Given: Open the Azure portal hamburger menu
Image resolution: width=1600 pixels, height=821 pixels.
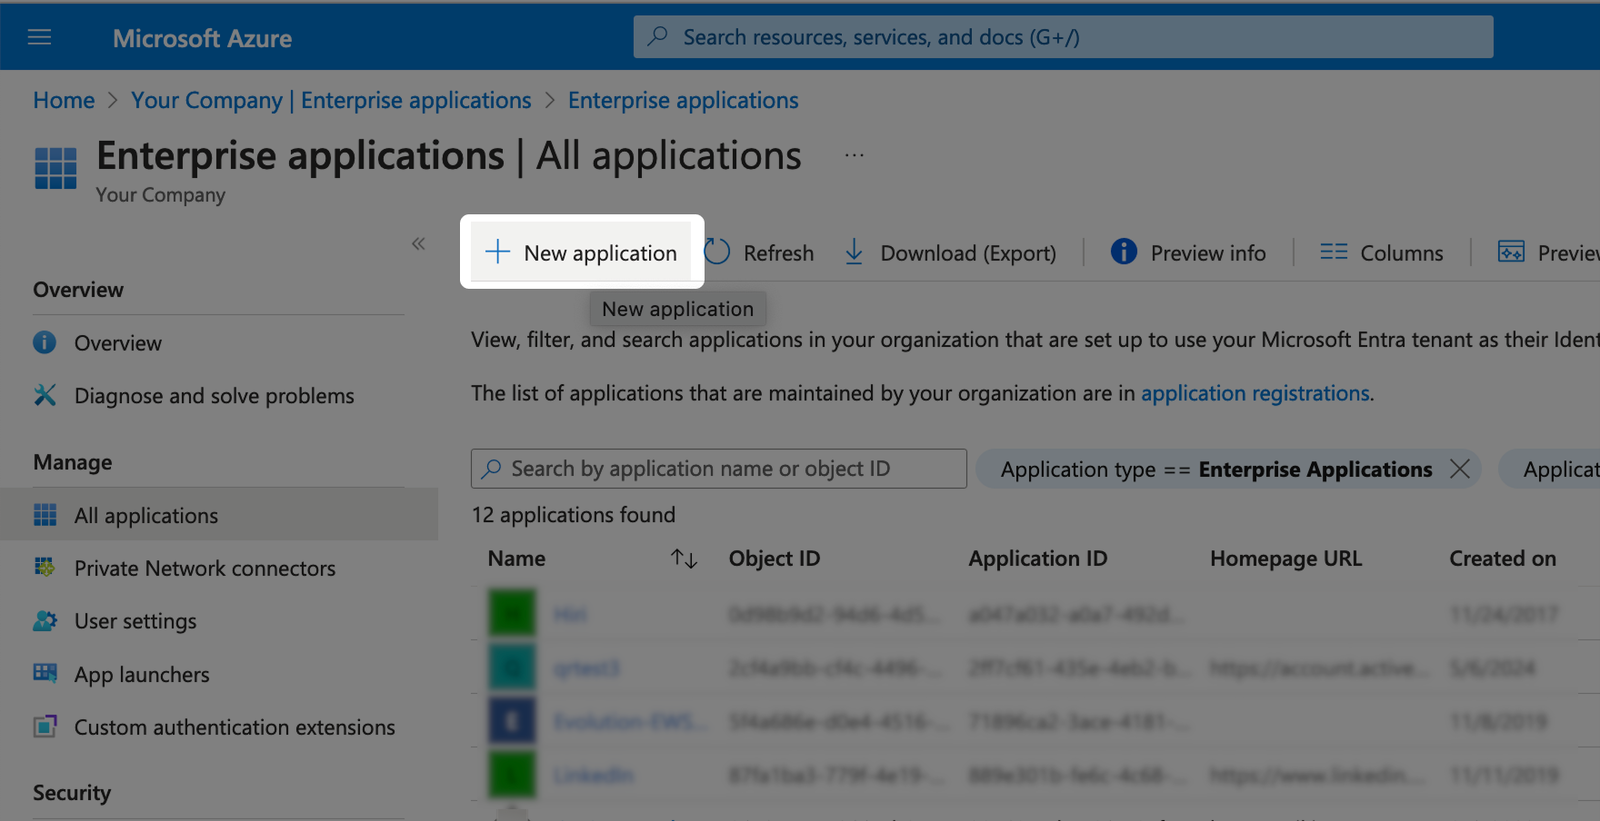Looking at the screenshot, I should click(40, 37).
